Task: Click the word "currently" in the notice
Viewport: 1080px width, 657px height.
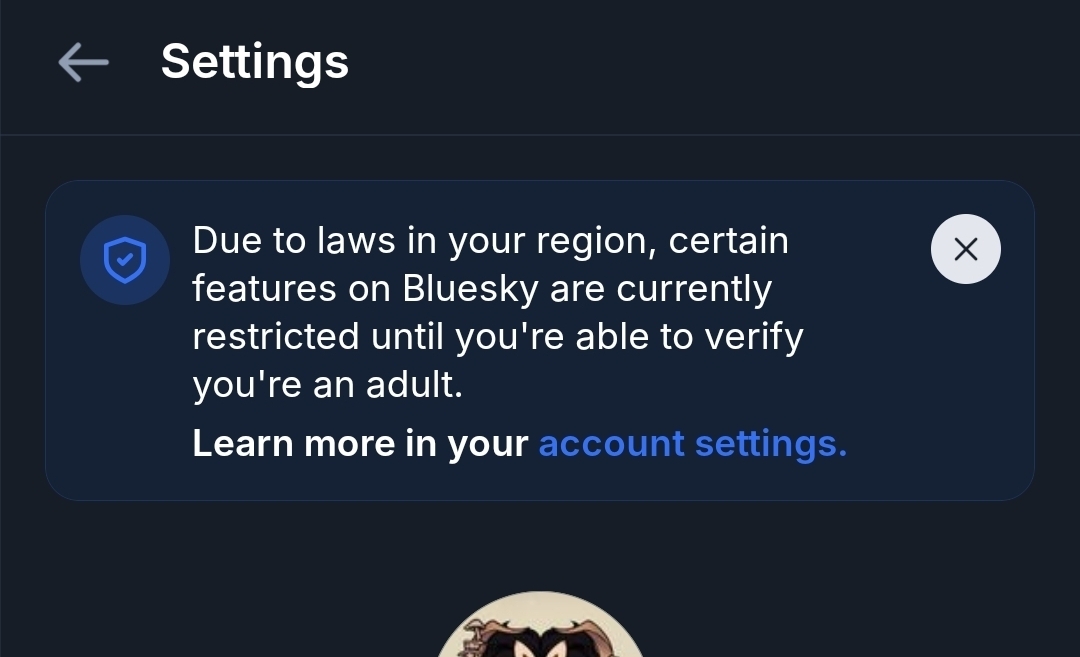Action: point(694,289)
